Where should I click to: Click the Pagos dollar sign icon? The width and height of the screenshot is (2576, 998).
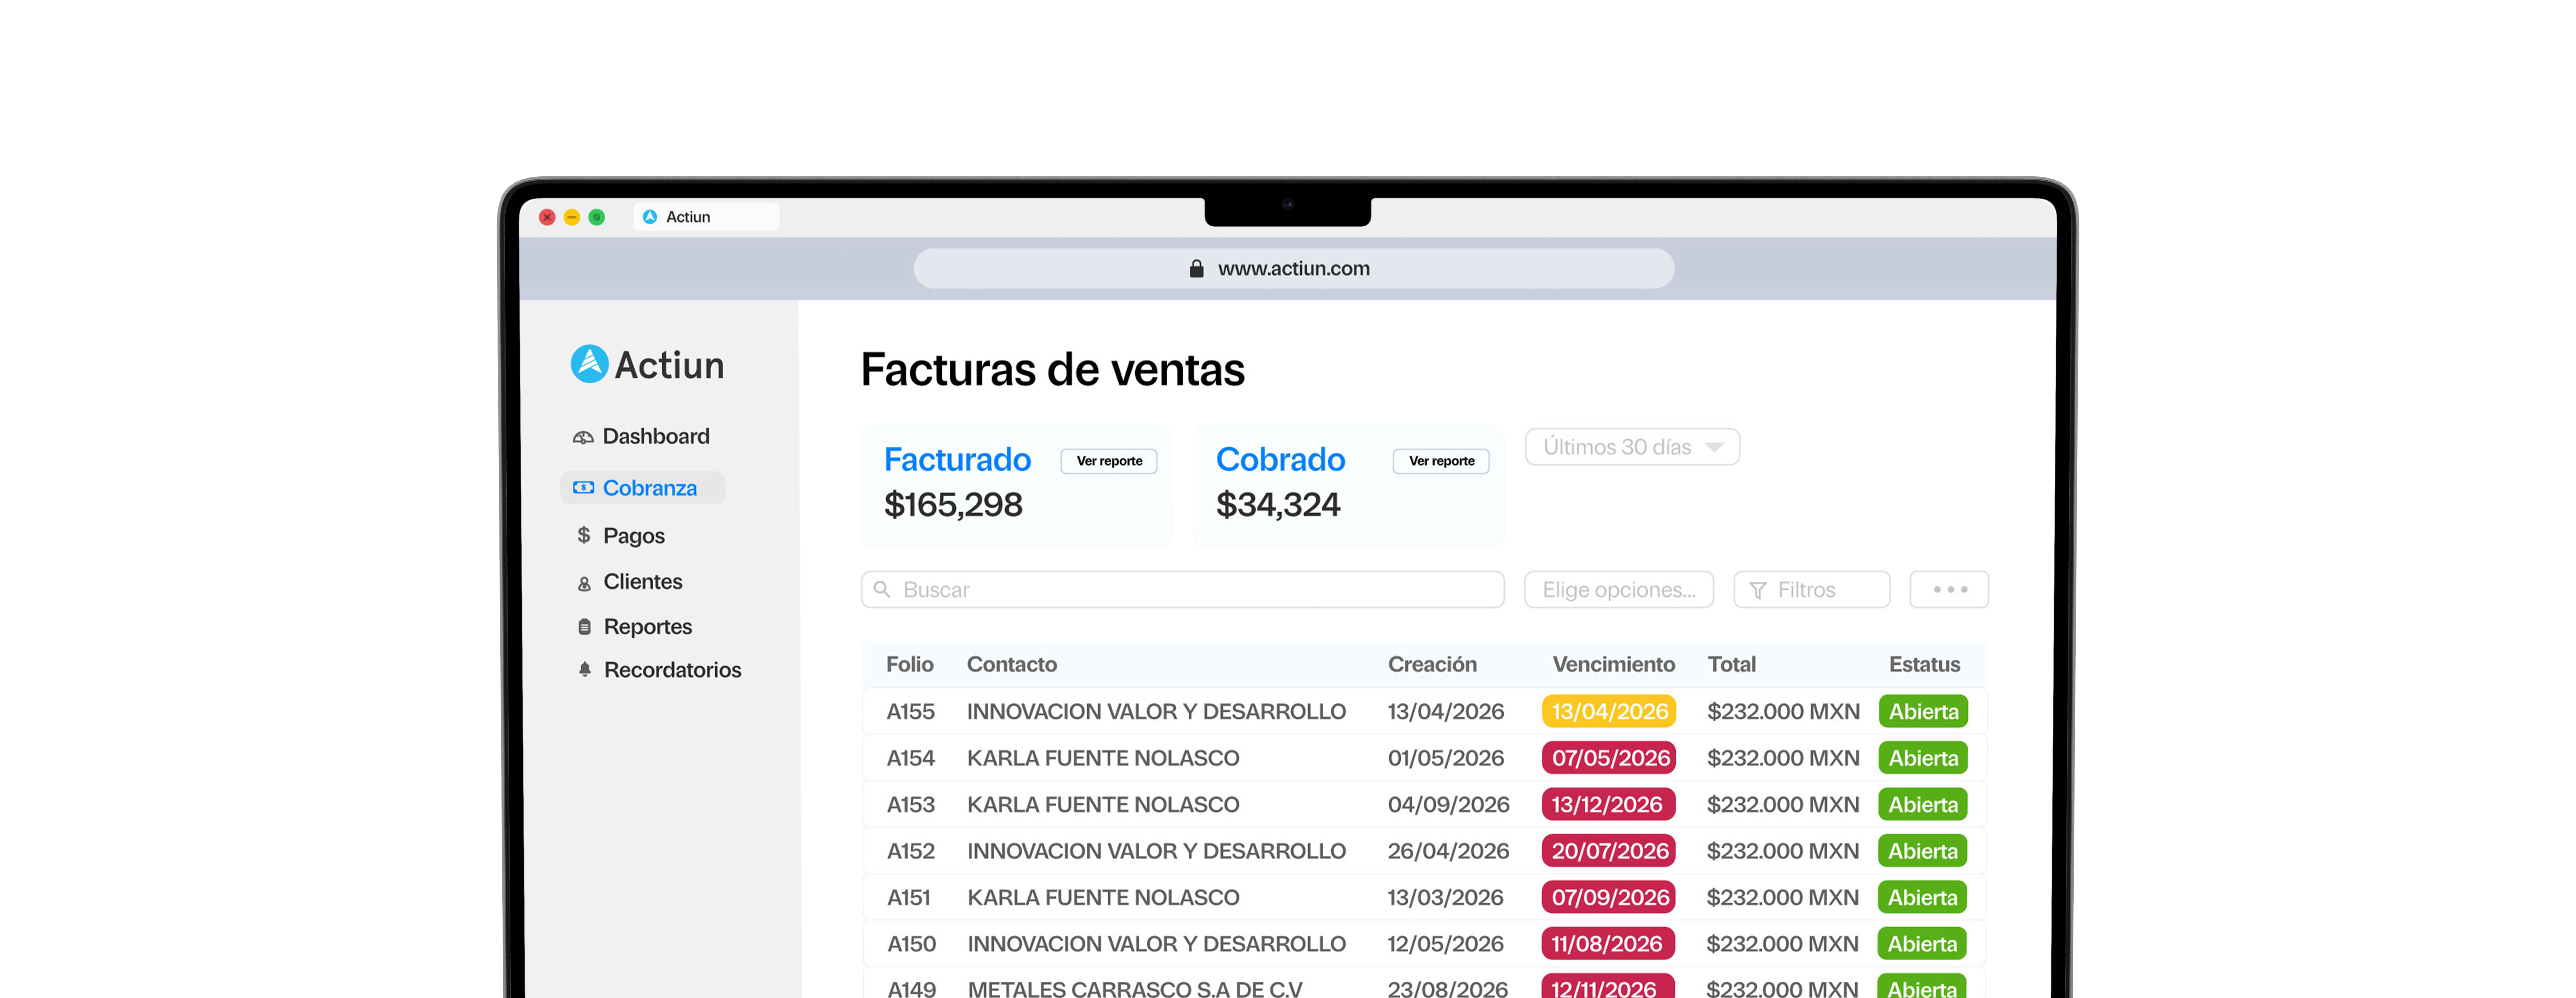[584, 535]
